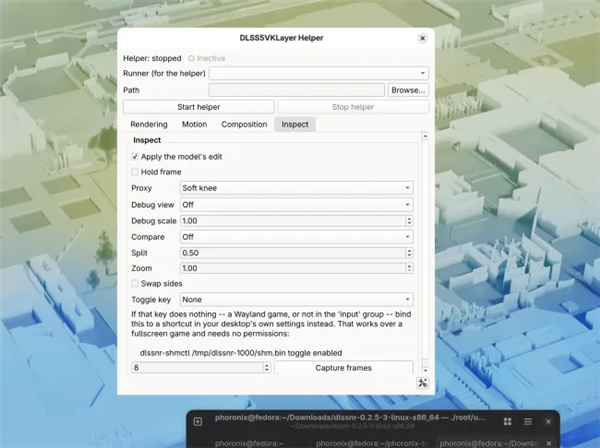Click the Inspect panel vertical scrollbar track
Screen dimensions: 600x448
coord(425,249)
